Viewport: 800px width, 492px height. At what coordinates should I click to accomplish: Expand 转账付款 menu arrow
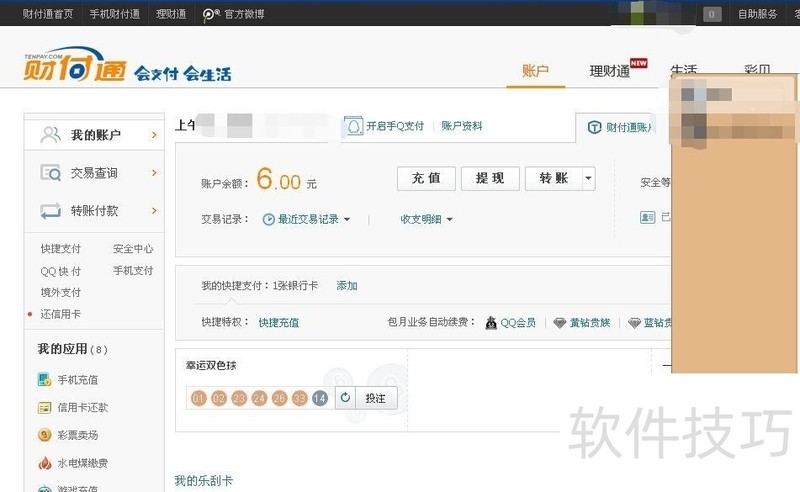(154, 210)
